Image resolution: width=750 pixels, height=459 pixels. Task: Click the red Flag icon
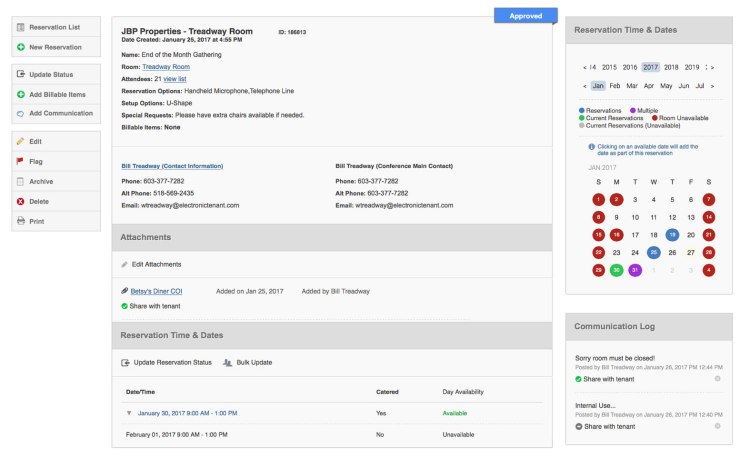[x=20, y=161]
